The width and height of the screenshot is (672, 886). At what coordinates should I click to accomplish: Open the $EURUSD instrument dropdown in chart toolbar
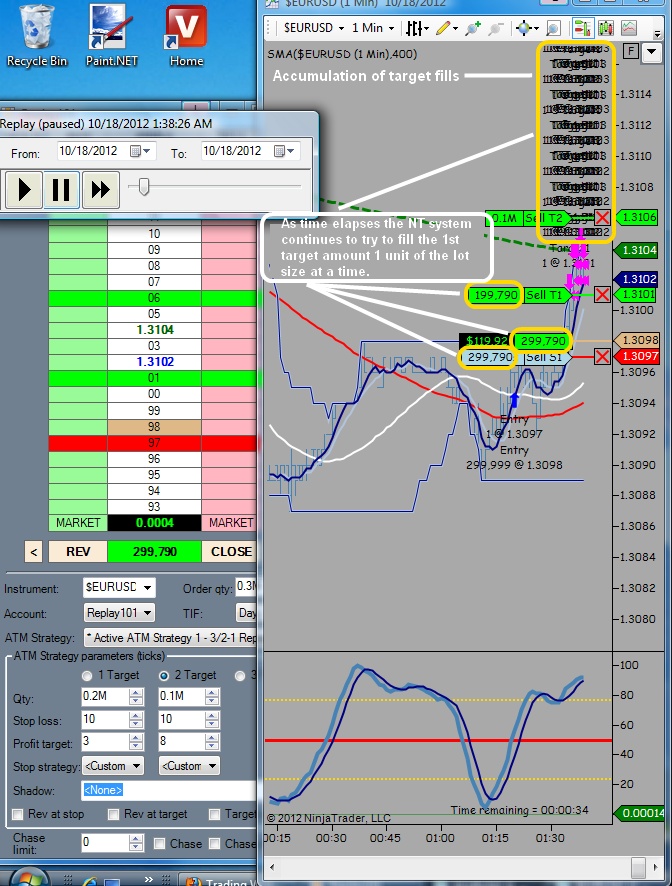314,28
